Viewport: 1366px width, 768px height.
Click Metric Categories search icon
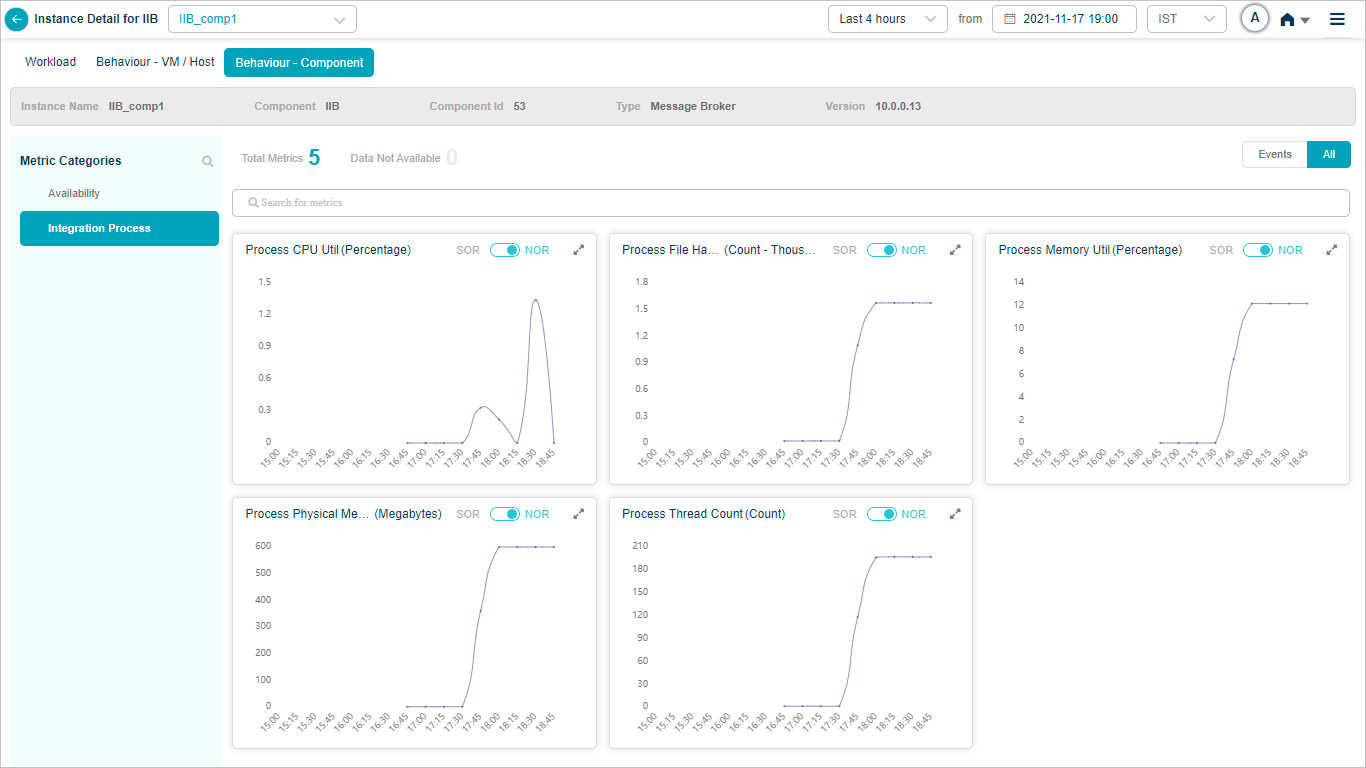pyautogui.click(x=208, y=161)
